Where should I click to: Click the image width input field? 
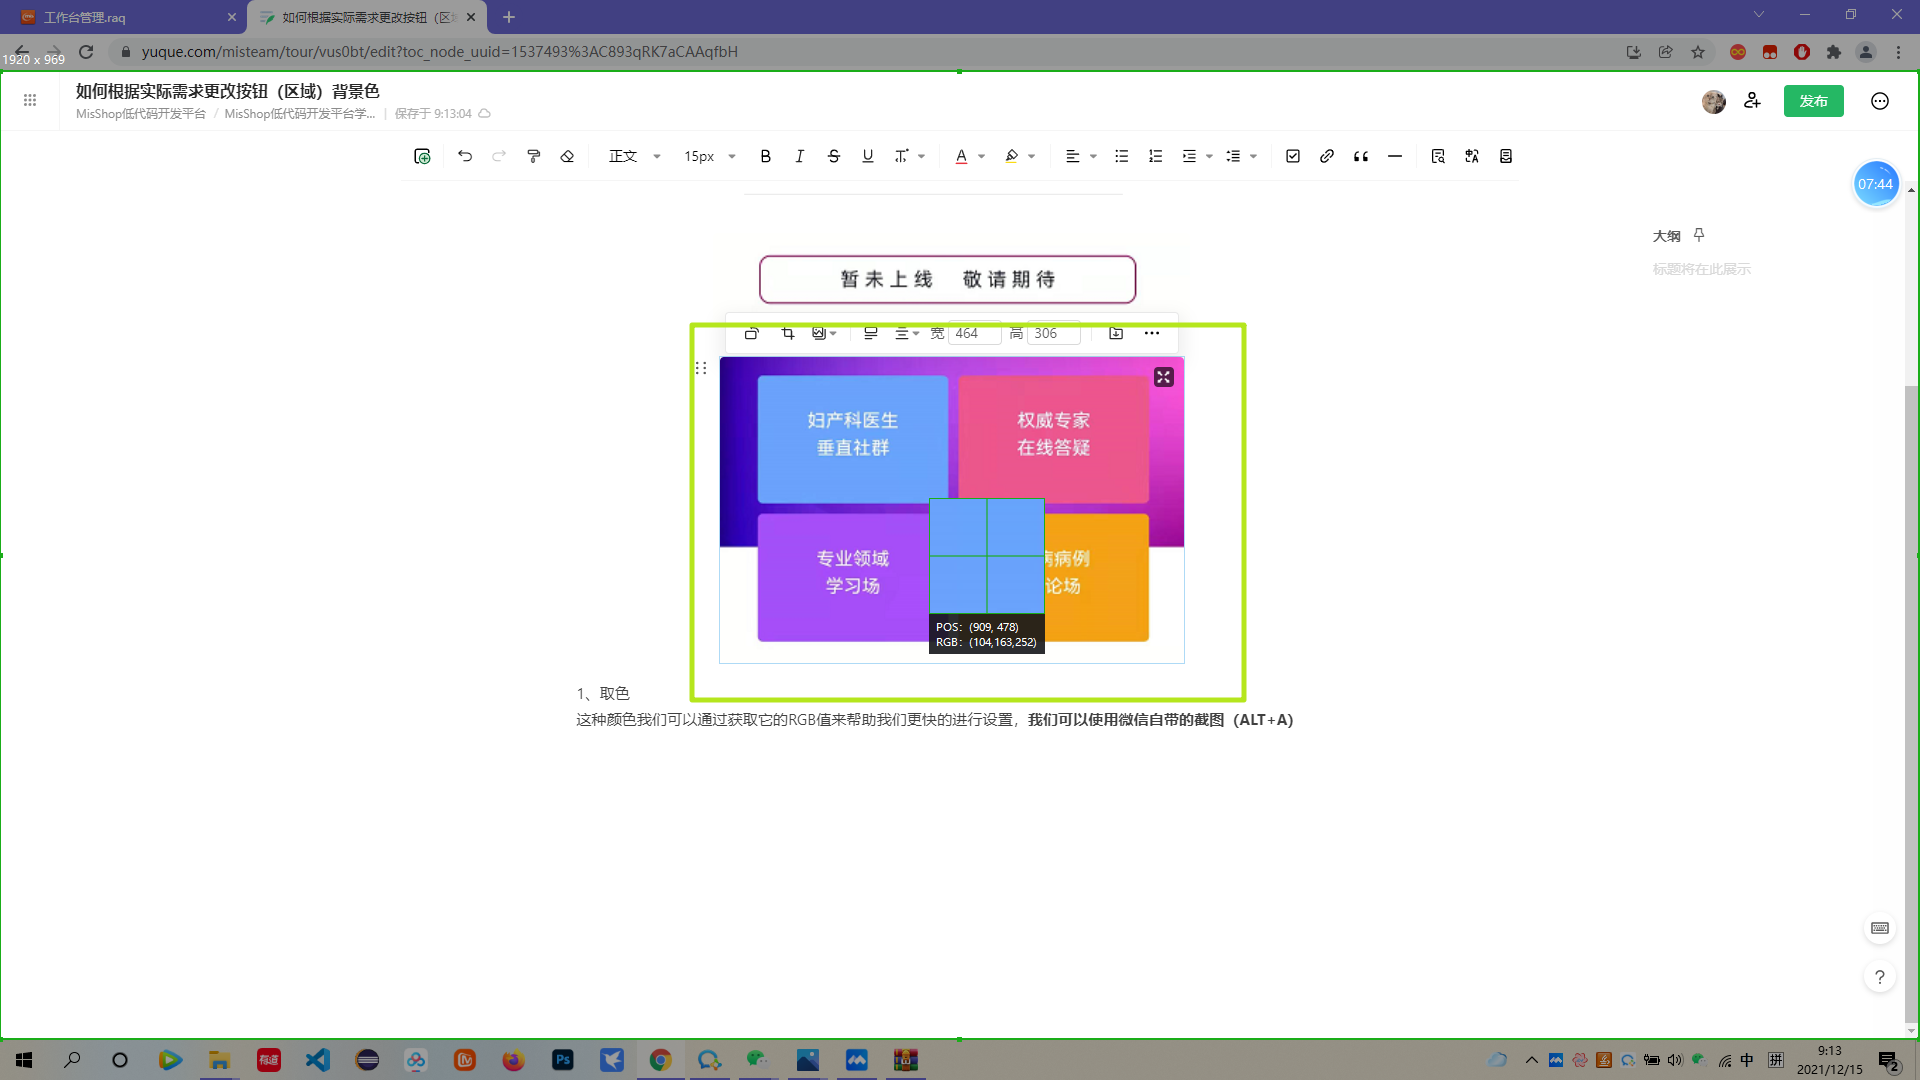[973, 333]
